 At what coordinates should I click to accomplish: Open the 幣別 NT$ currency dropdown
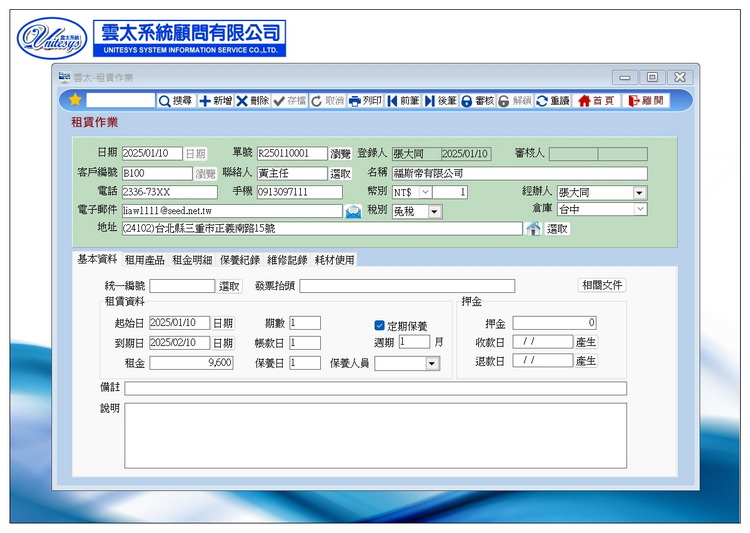(425, 192)
